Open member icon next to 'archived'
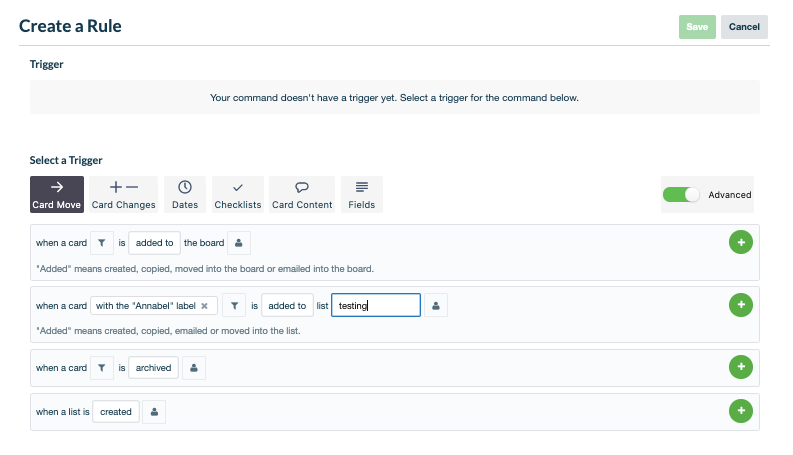Screen dimensions: 793x455 coord(194,368)
